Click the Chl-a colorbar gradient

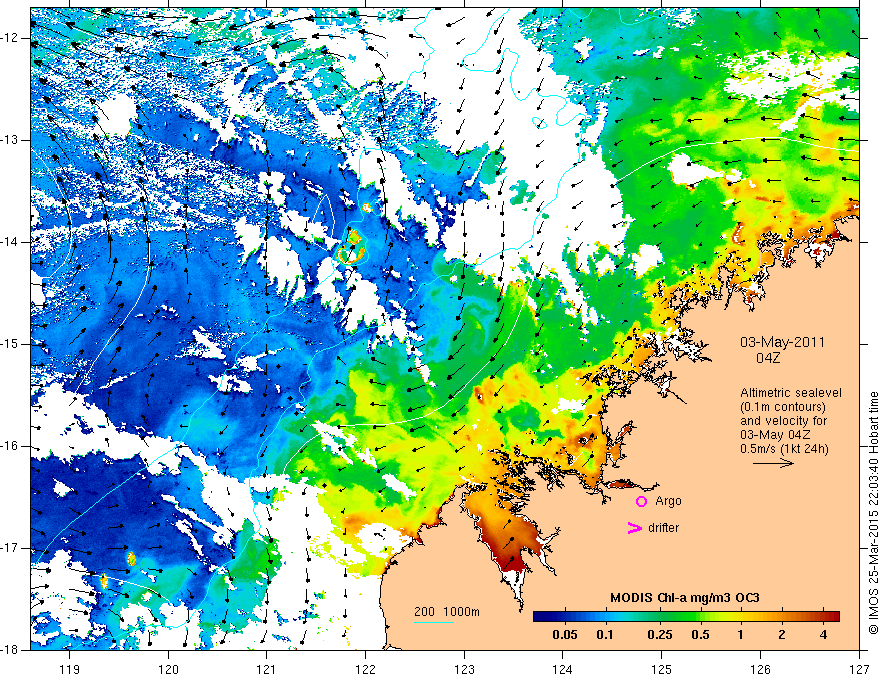click(x=686, y=617)
